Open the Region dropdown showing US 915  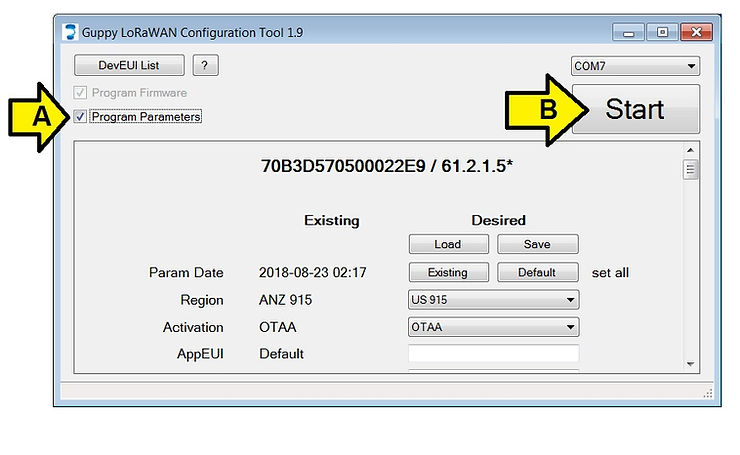[x=494, y=300]
